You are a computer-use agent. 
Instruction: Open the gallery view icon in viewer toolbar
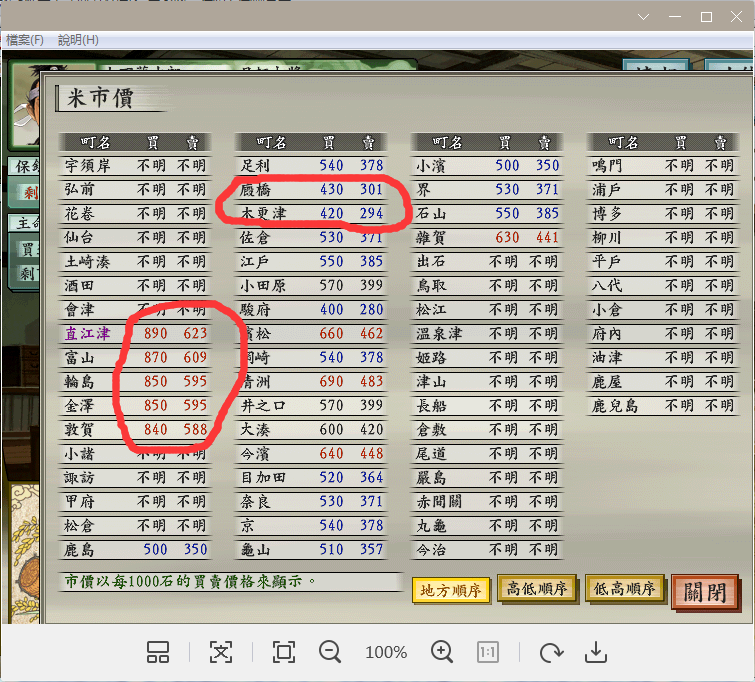[158, 652]
